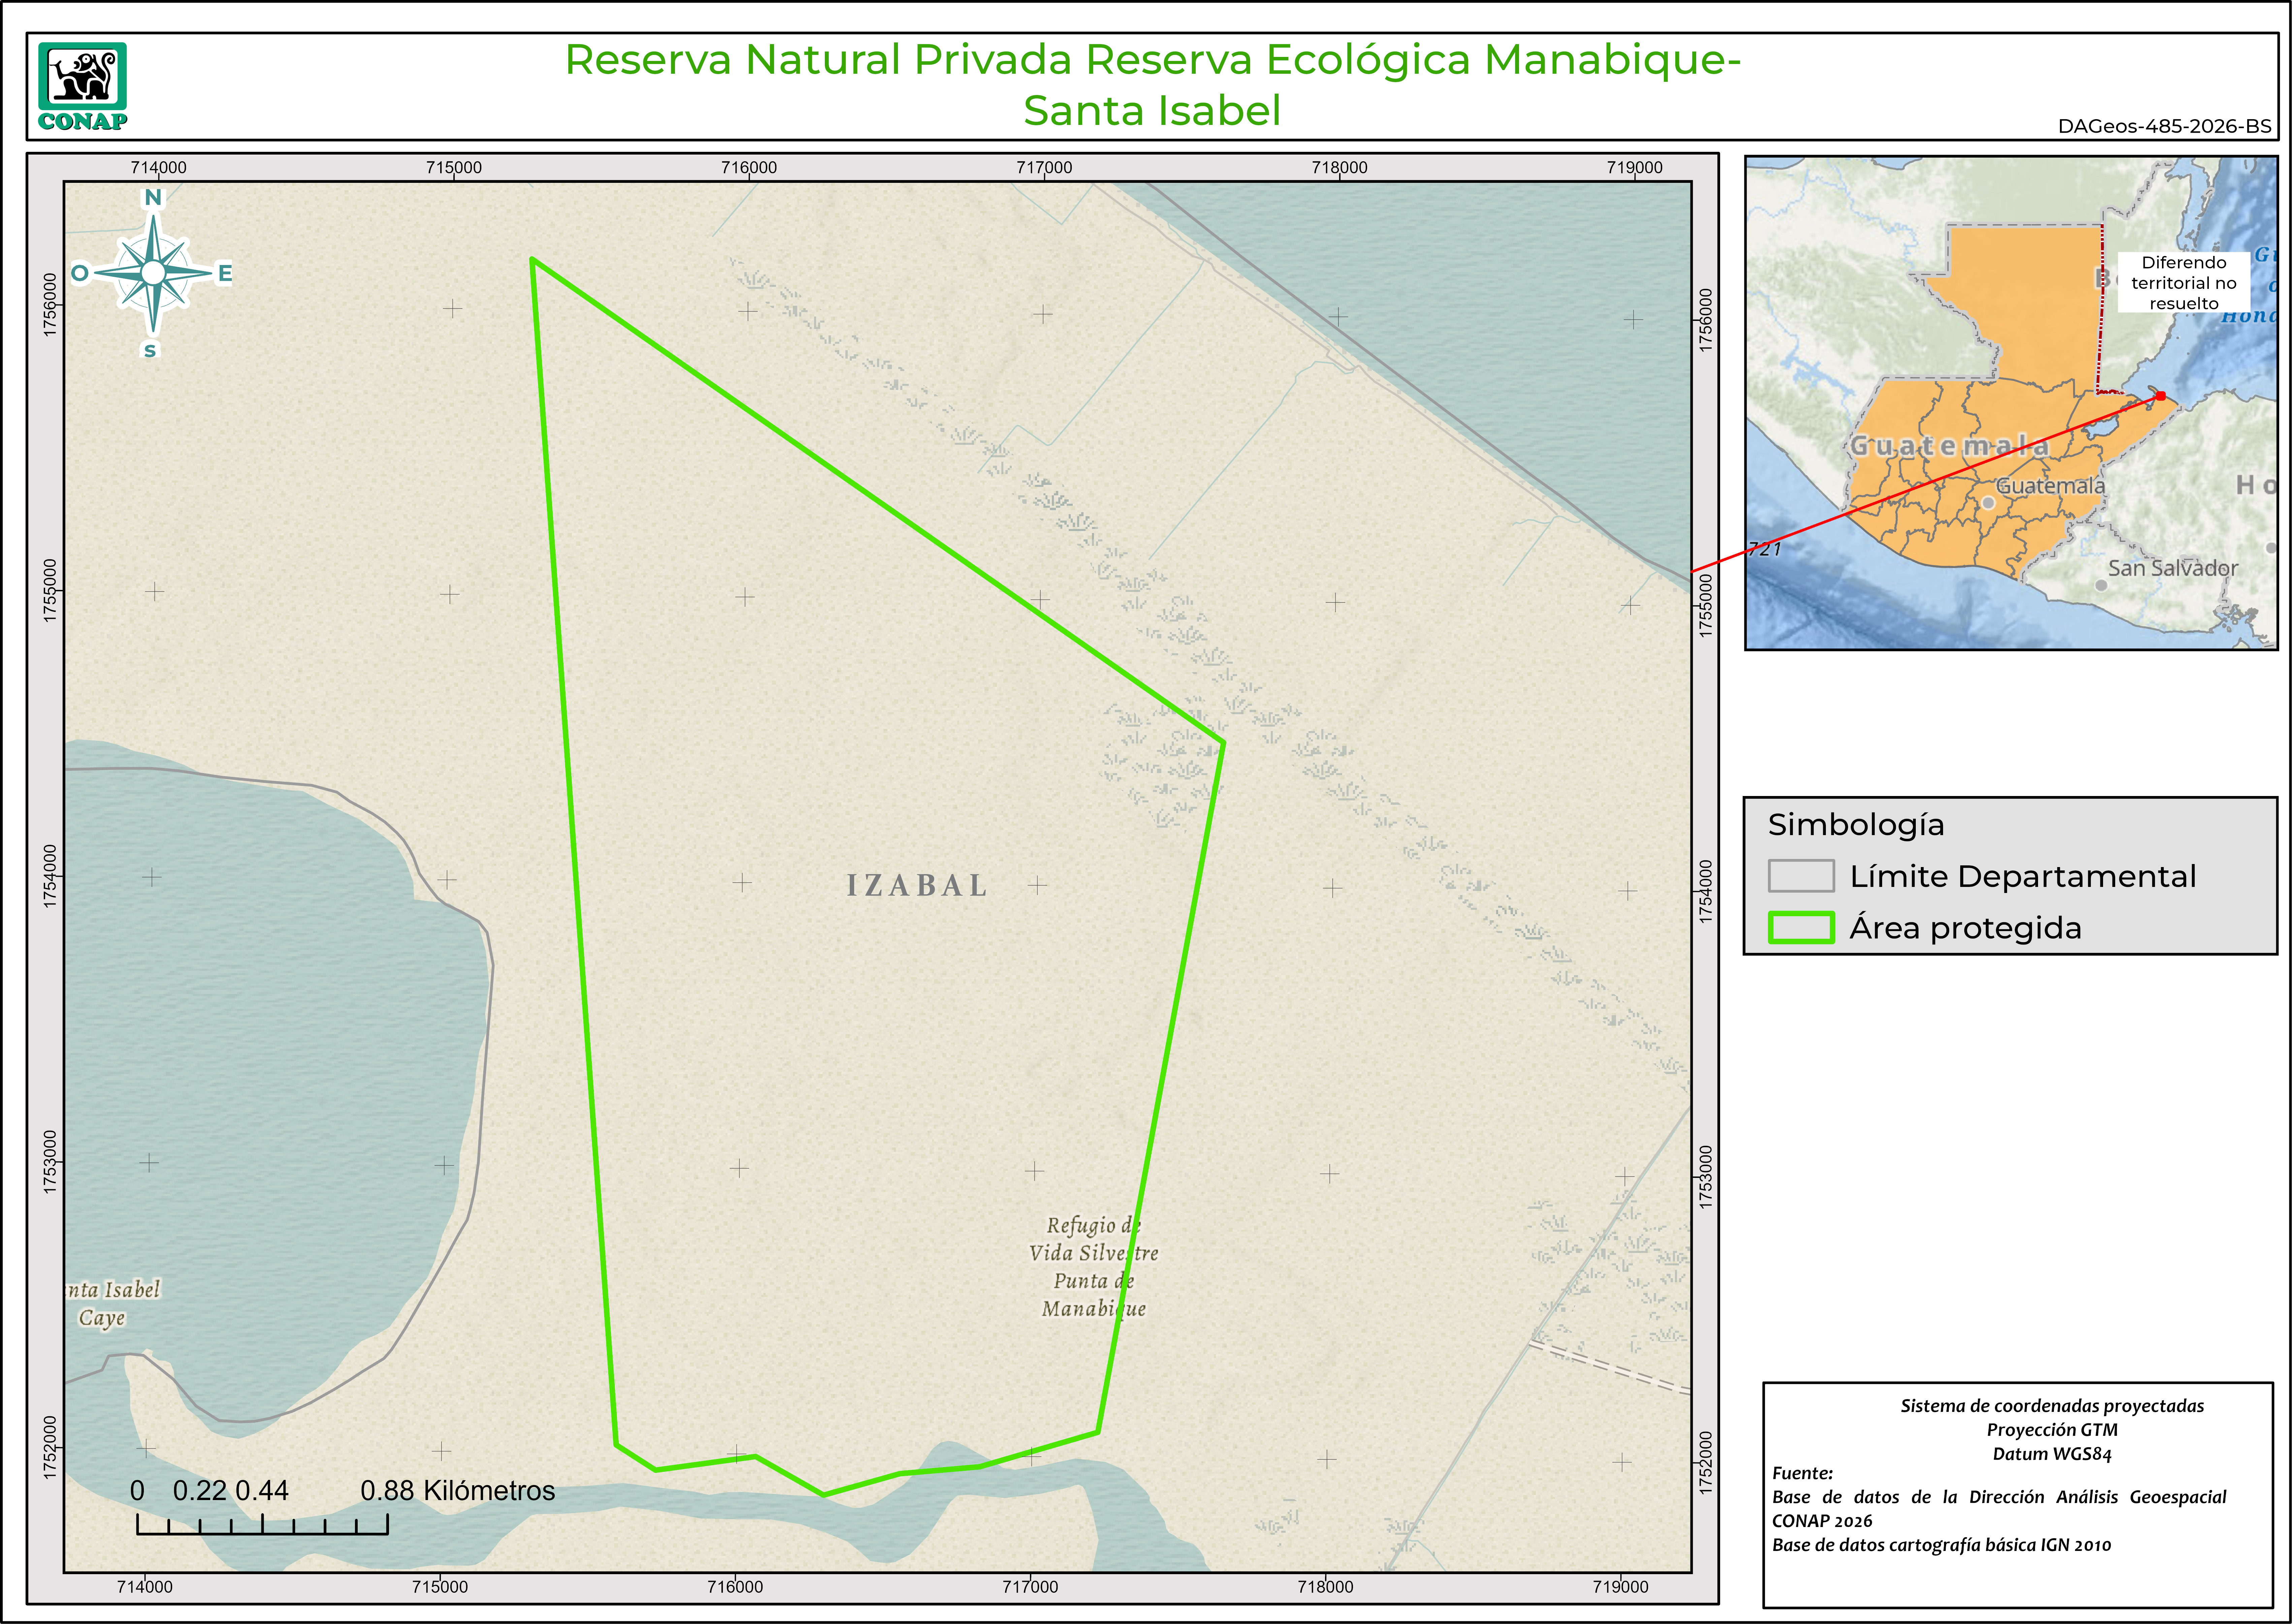Click the compass North letter N
2292x1624 pixels.
click(153, 197)
